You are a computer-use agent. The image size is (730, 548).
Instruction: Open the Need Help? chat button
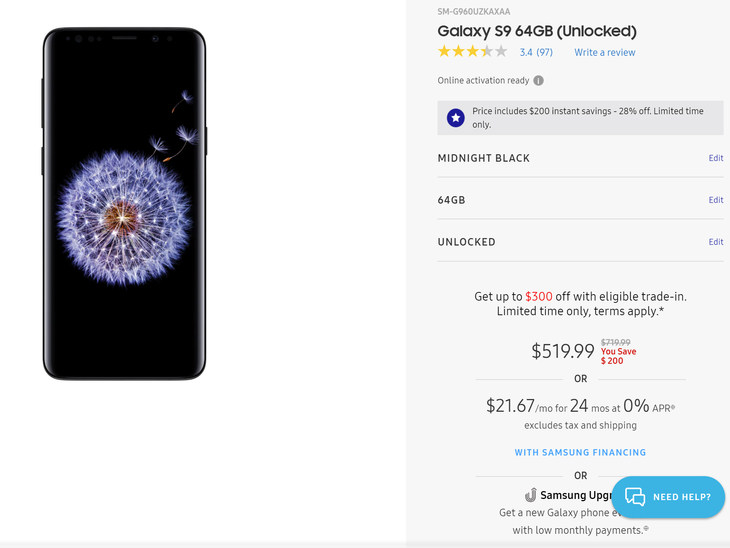(668, 497)
